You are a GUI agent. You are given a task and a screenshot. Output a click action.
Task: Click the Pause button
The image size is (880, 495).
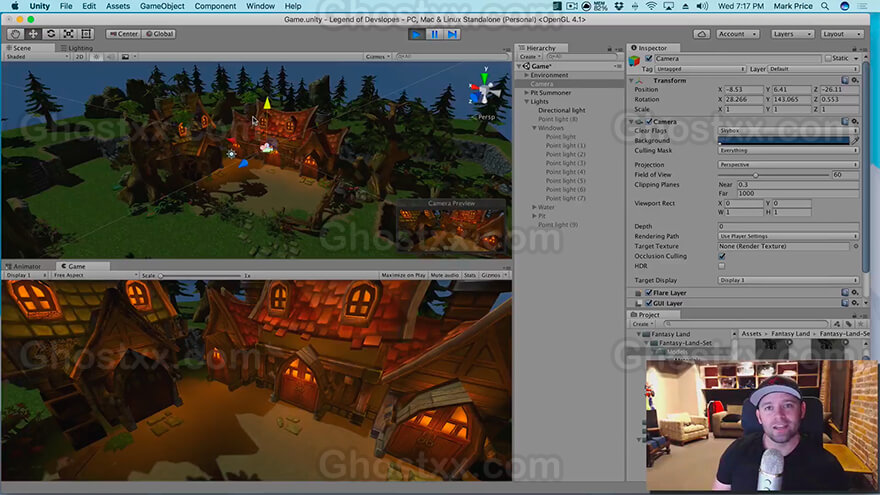coord(434,34)
